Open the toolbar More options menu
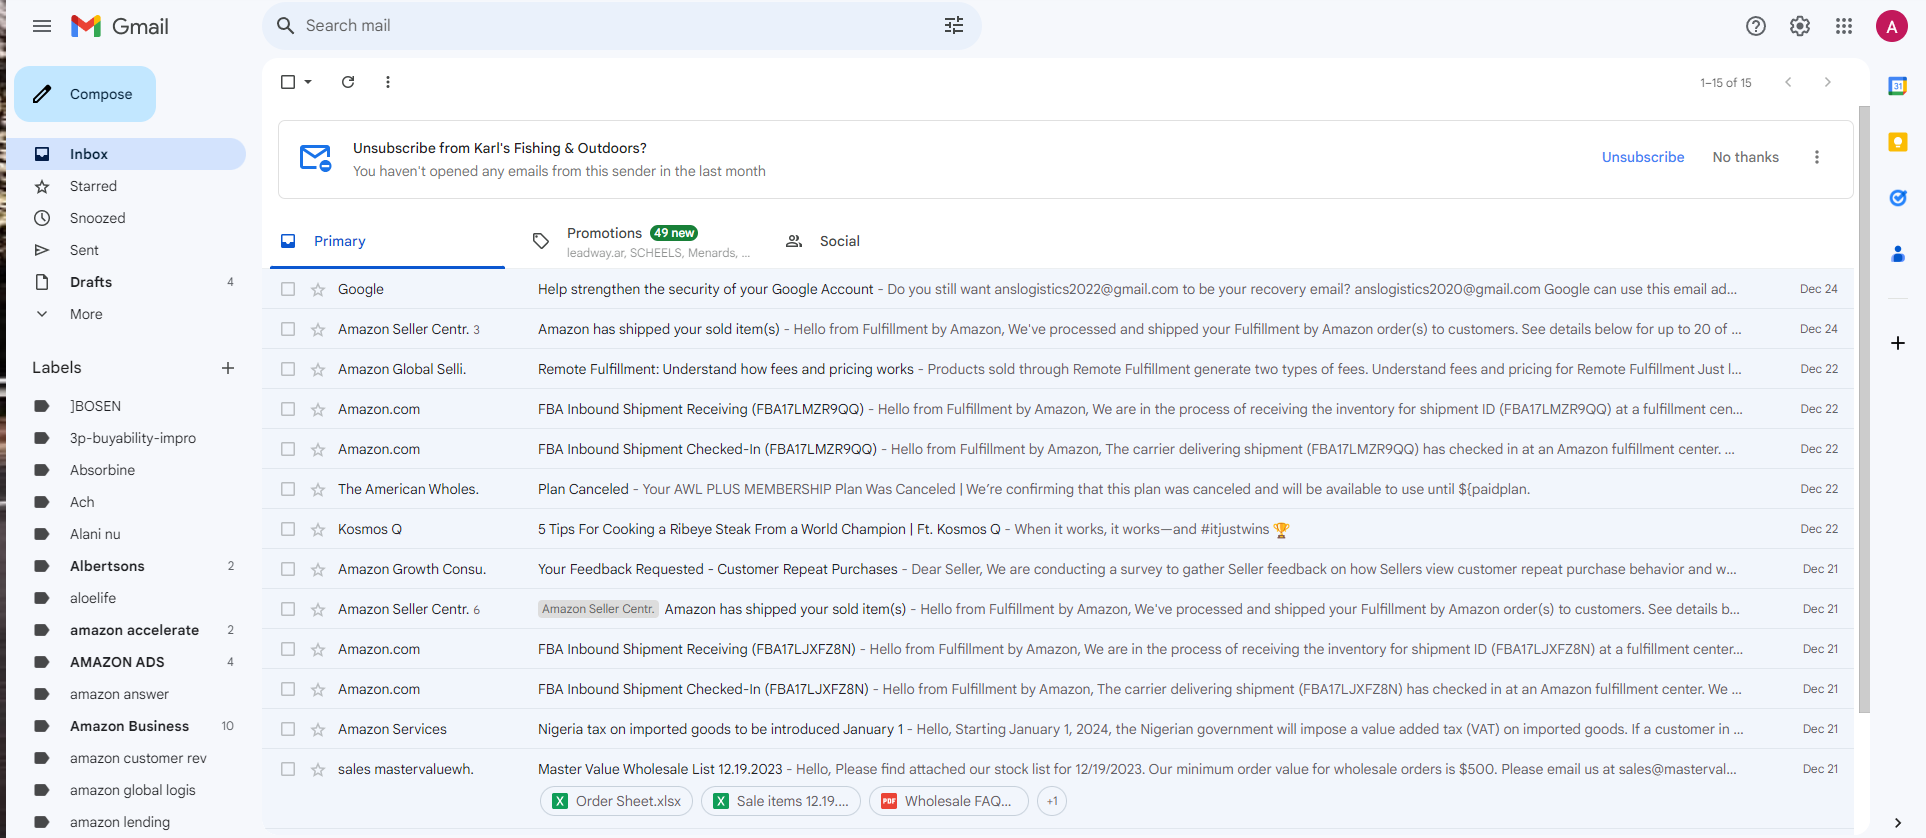This screenshot has height=838, width=1926. 388,82
